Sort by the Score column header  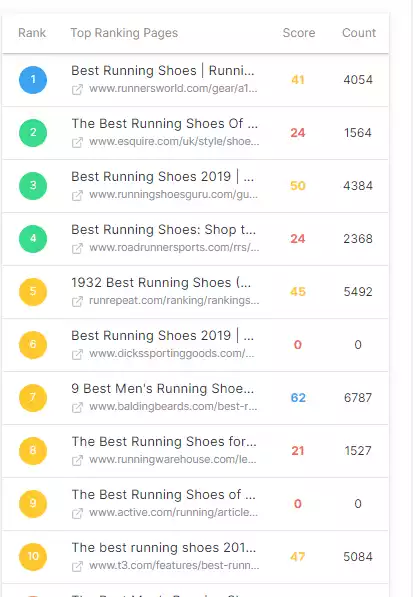[x=299, y=33]
